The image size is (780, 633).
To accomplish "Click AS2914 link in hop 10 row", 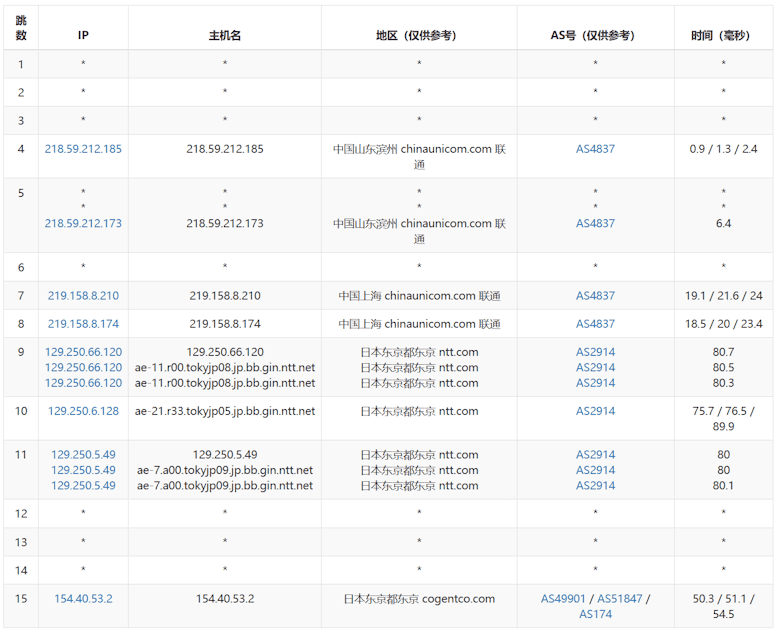I will (x=595, y=411).
